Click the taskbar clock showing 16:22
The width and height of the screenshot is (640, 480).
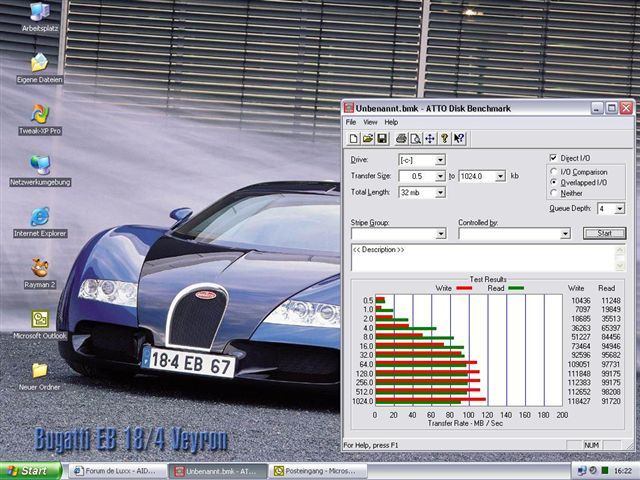pos(622,471)
